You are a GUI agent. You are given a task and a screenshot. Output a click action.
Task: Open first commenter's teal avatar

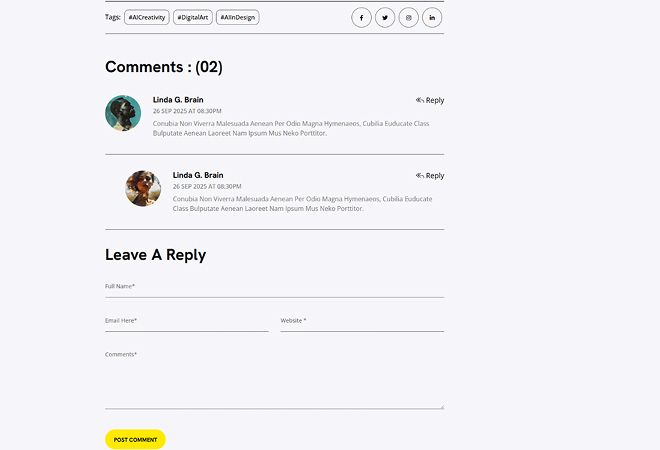pos(123,113)
